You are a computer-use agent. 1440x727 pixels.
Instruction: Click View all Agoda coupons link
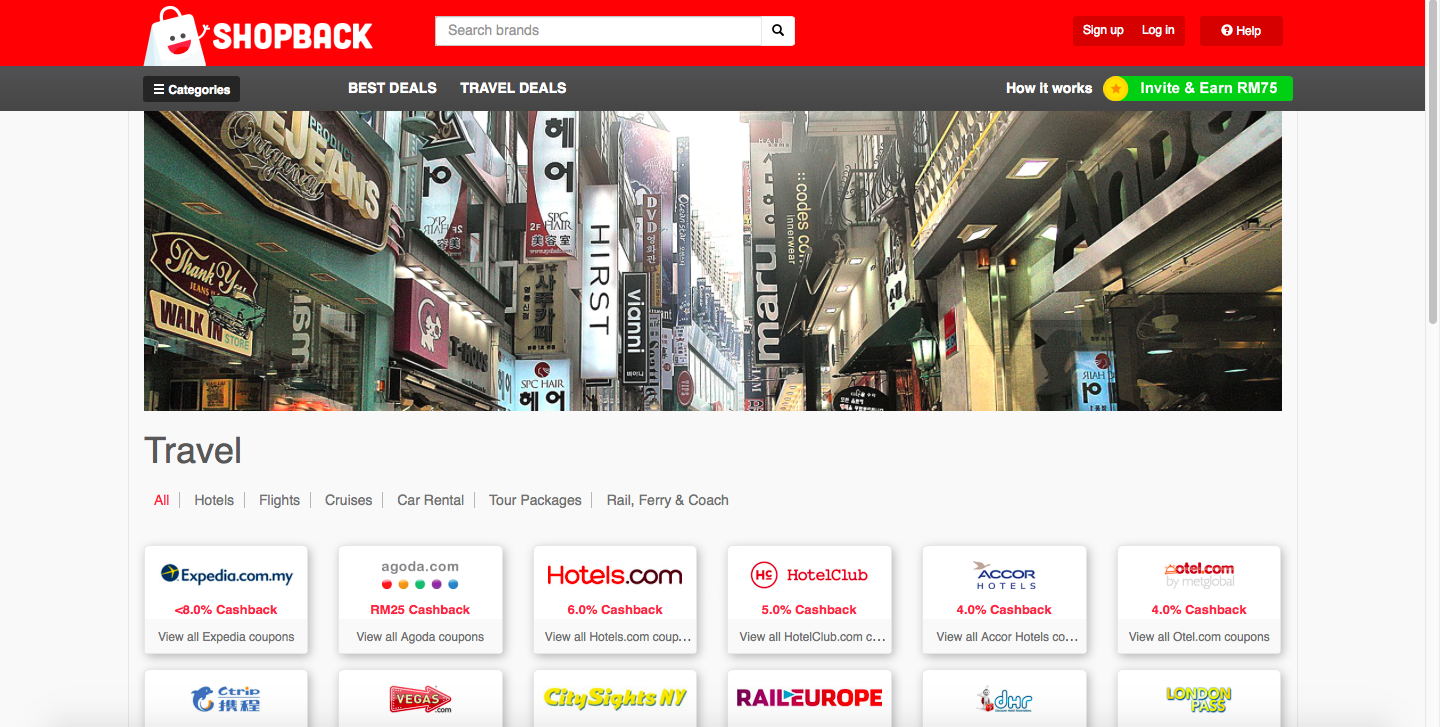[x=420, y=637]
